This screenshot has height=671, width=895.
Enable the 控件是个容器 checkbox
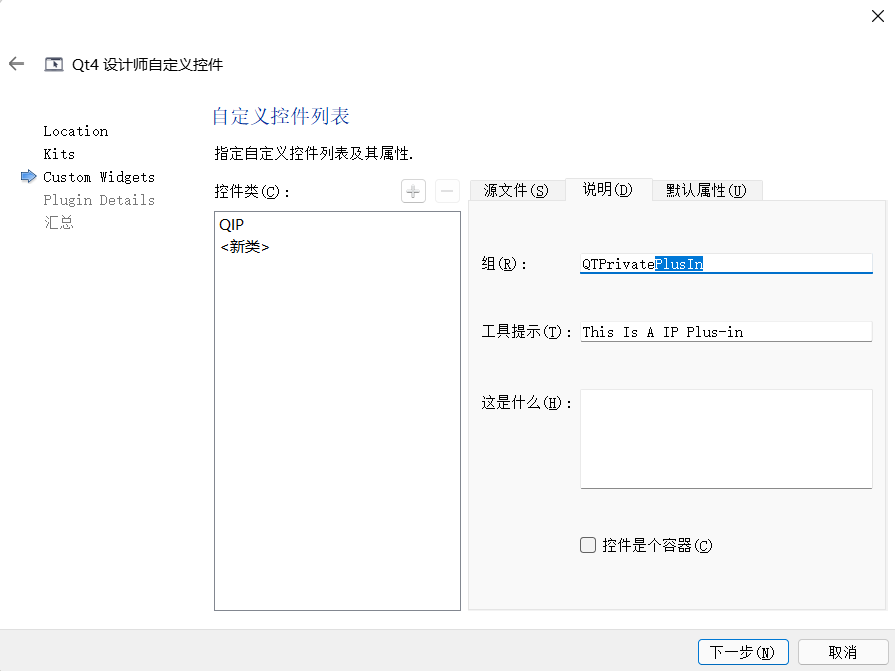(588, 545)
